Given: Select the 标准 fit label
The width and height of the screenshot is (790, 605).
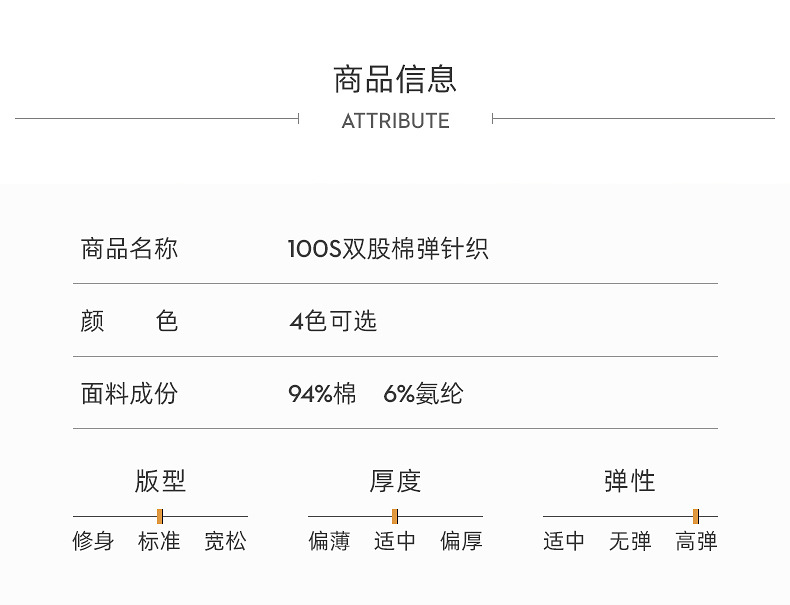Looking at the screenshot, I should (x=159, y=542).
